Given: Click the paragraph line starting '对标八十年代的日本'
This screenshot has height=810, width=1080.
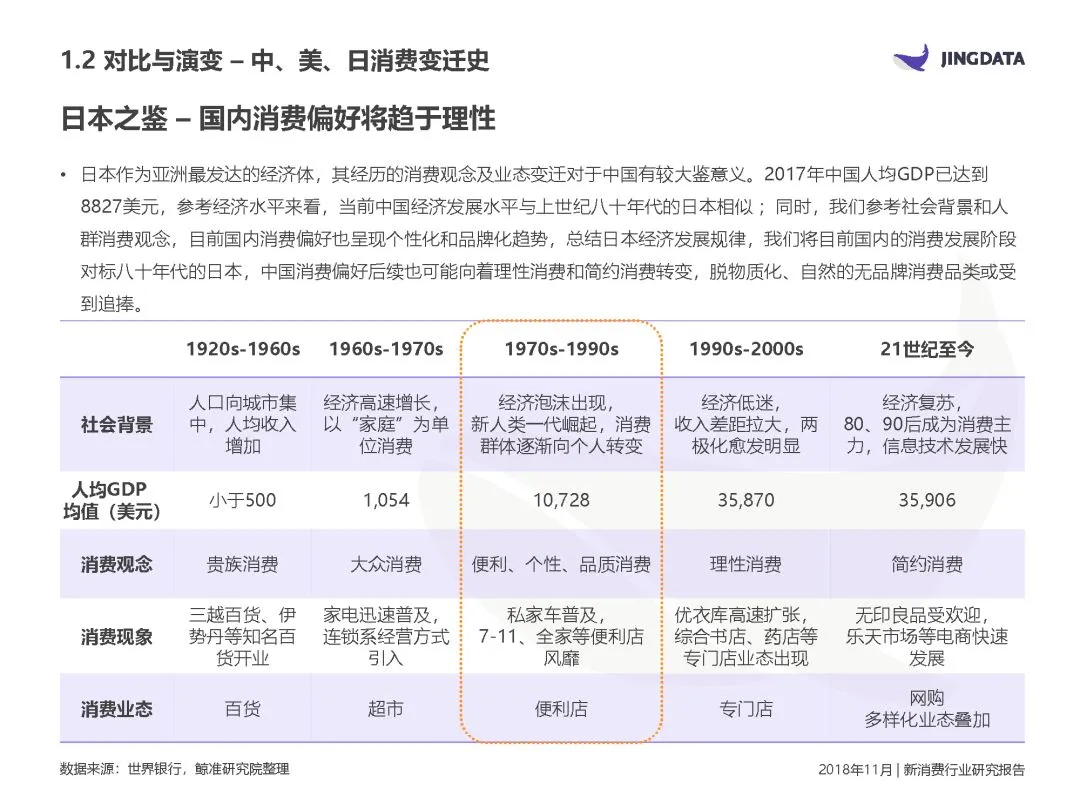Looking at the screenshot, I should click(548, 271).
